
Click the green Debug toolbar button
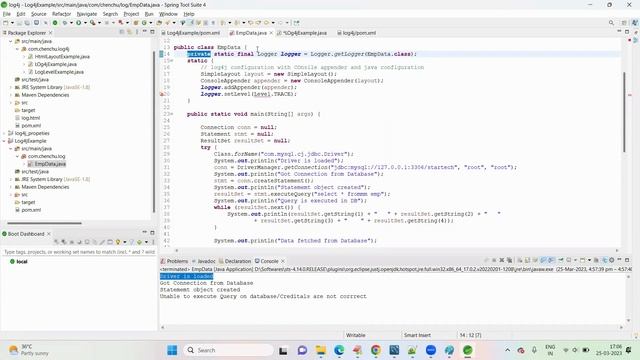click(65, 23)
